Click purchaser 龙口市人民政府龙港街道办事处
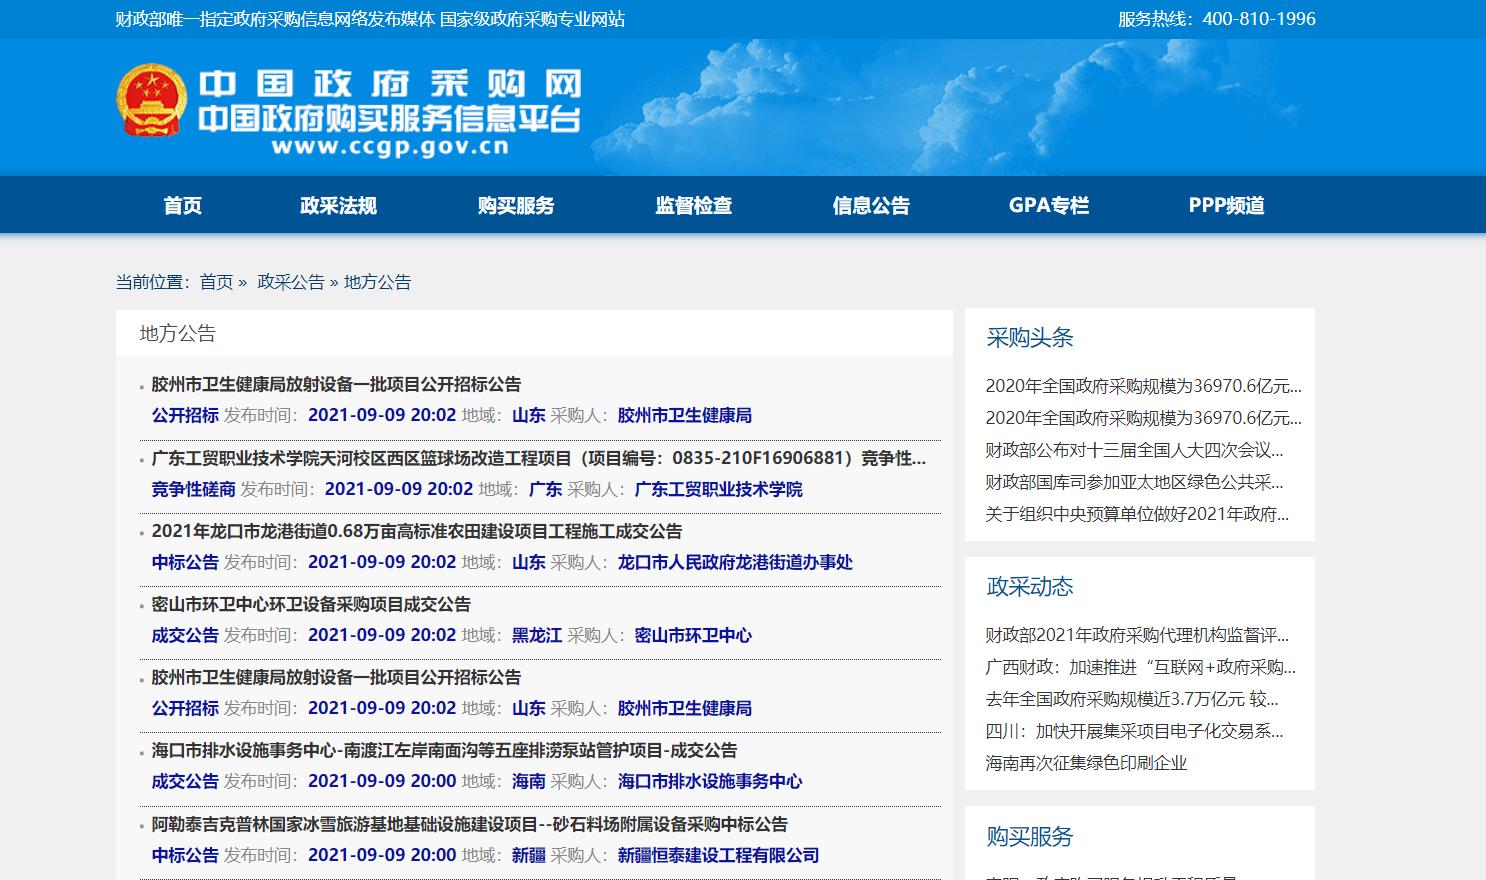This screenshot has height=880, width=1486. point(735,562)
